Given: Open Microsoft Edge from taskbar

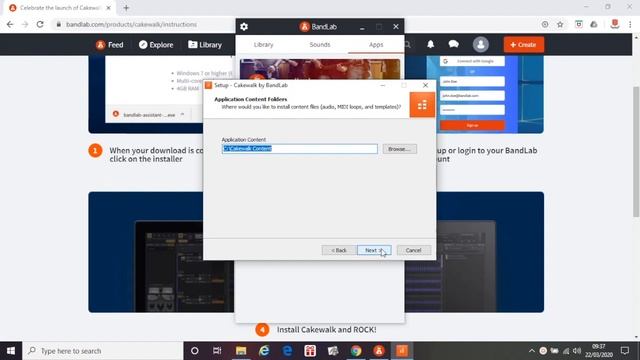Looking at the screenshot, I should point(287,351).
